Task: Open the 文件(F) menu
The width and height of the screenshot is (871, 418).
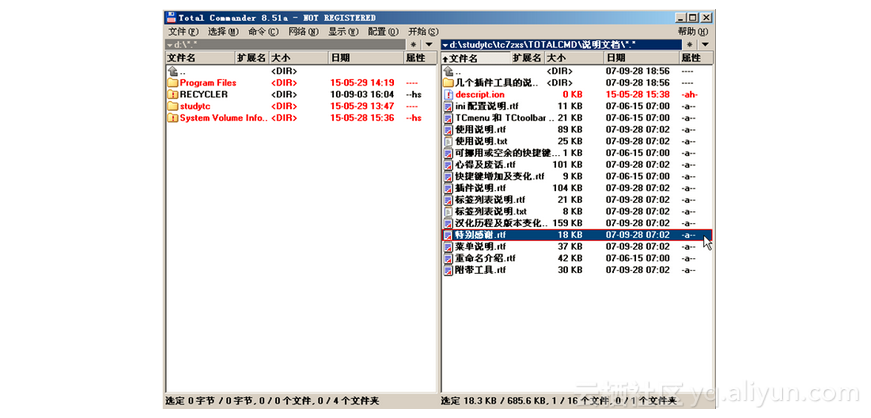Action: [x=183, y=32]
